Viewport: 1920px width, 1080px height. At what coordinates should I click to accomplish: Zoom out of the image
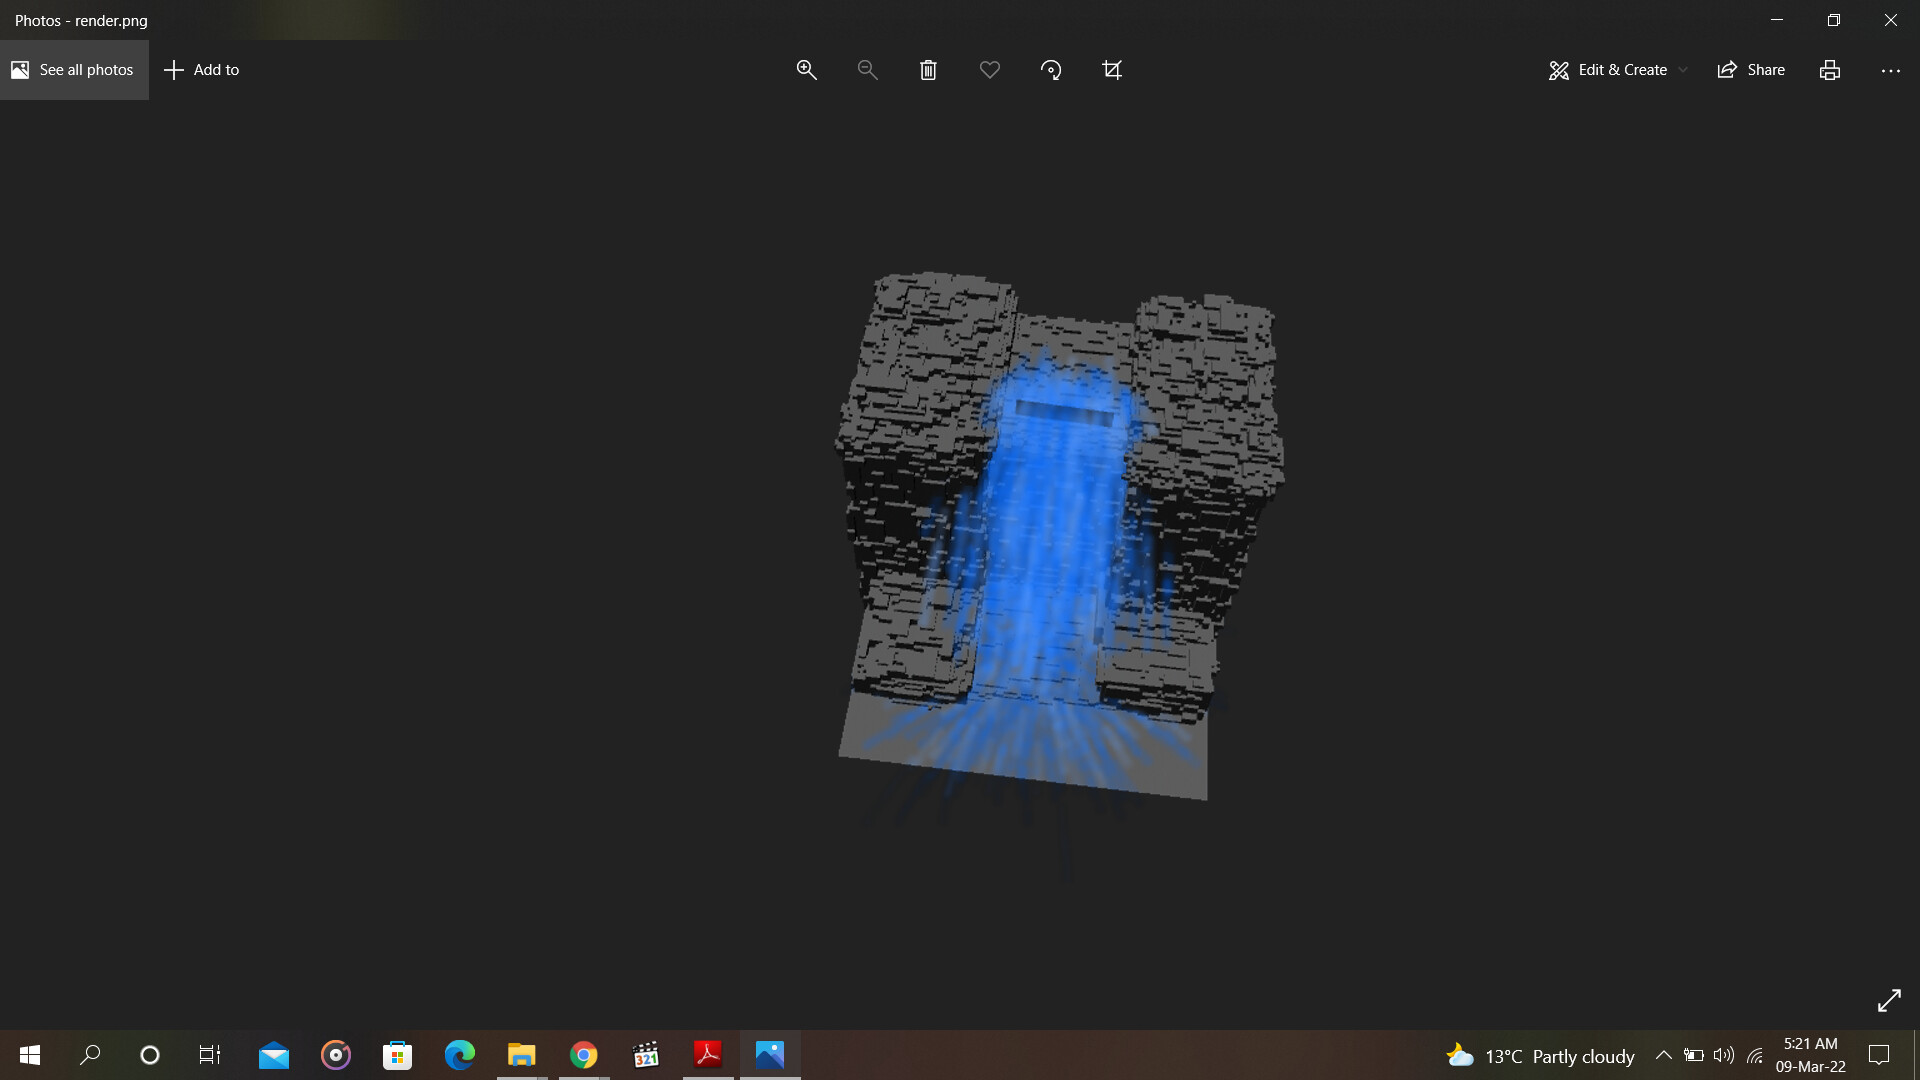(867, 70)
